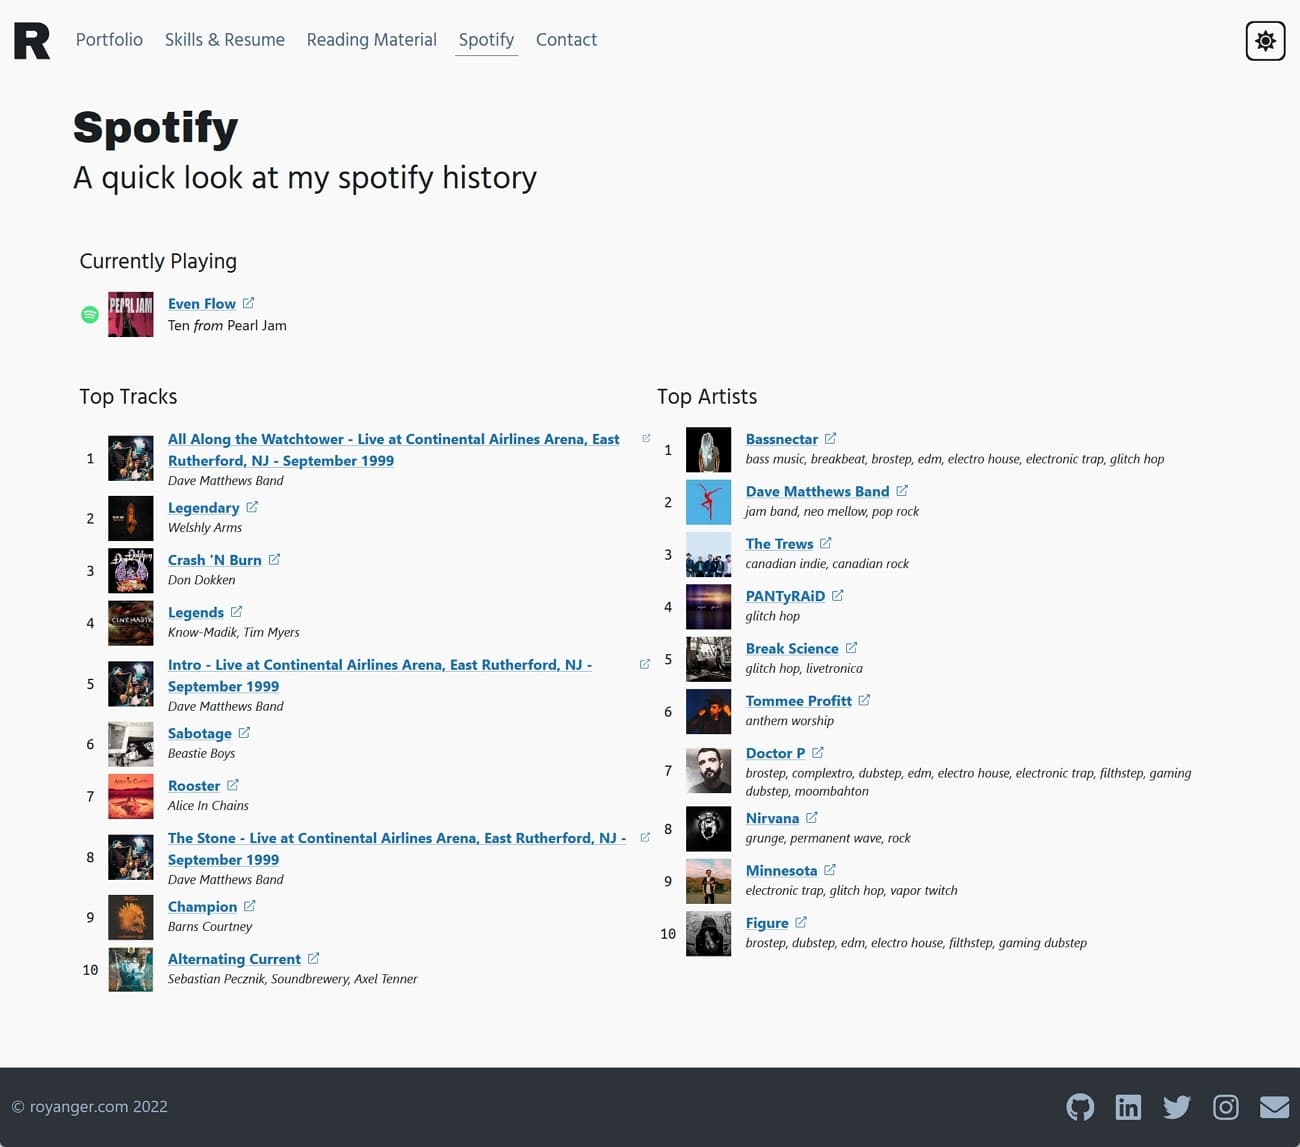Follow the Crash 'N Burn link
Viewport: 1300px width, 1147px height.
tap(215, 560)
